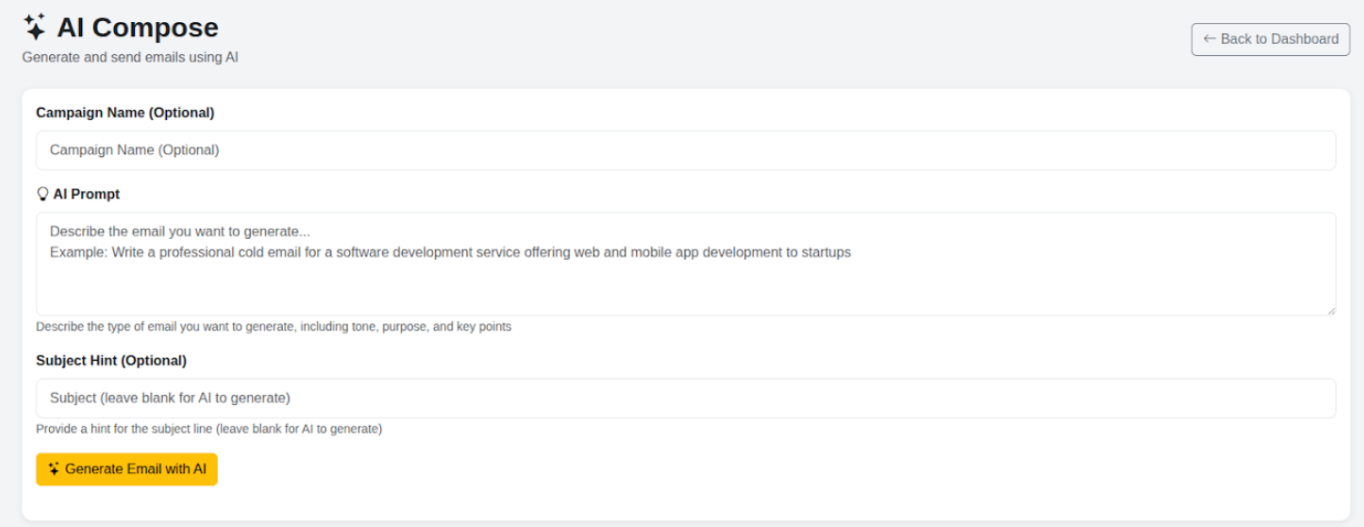
Task: Click the 'Provide a hint for the subject line' helper text
Action: (x=208, y=429)
